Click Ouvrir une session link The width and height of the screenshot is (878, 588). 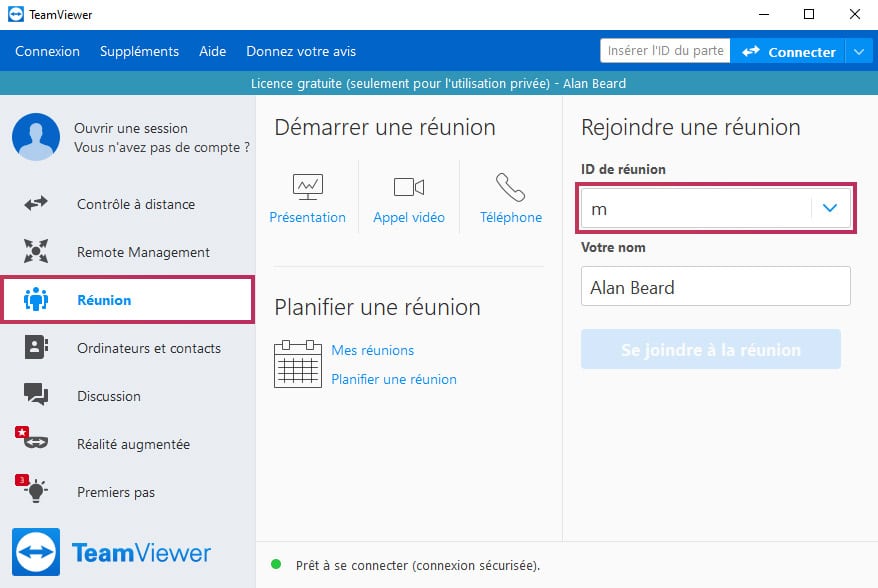click(131, 128)
